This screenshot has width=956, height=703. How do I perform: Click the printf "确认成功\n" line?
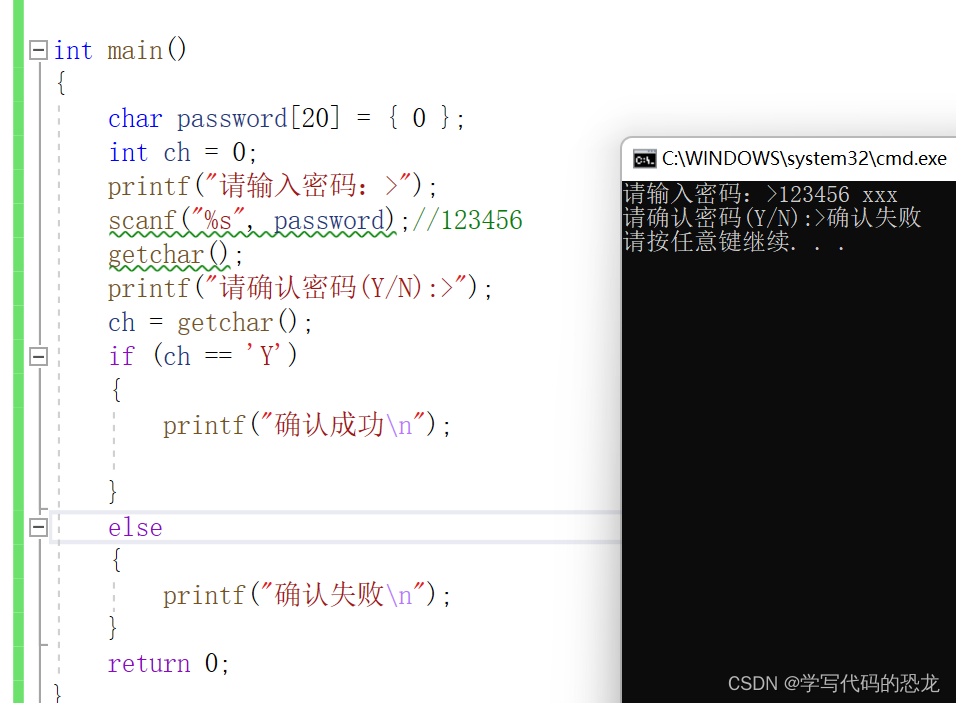(x=306, y=425)
